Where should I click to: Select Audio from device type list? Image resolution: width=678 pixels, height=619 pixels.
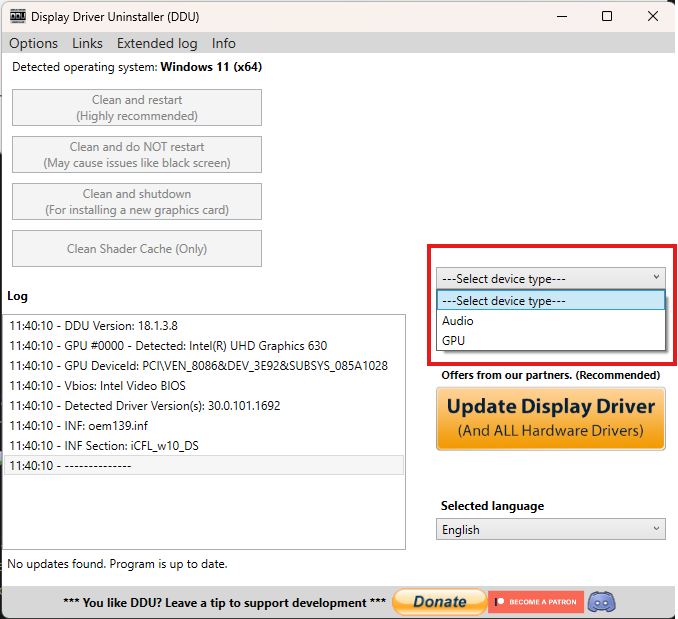point(550,321)
